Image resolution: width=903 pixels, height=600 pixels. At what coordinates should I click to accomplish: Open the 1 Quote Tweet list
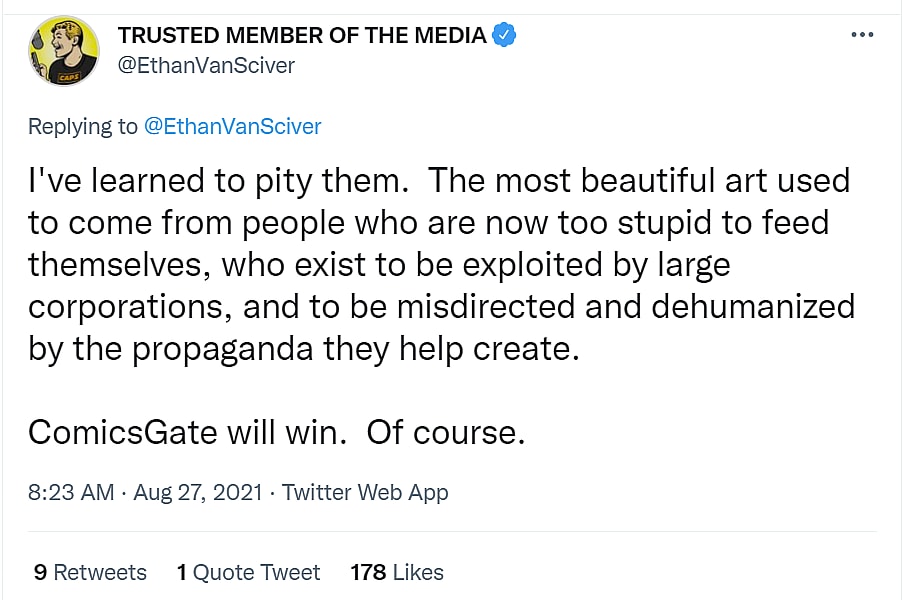click(248, 572)
